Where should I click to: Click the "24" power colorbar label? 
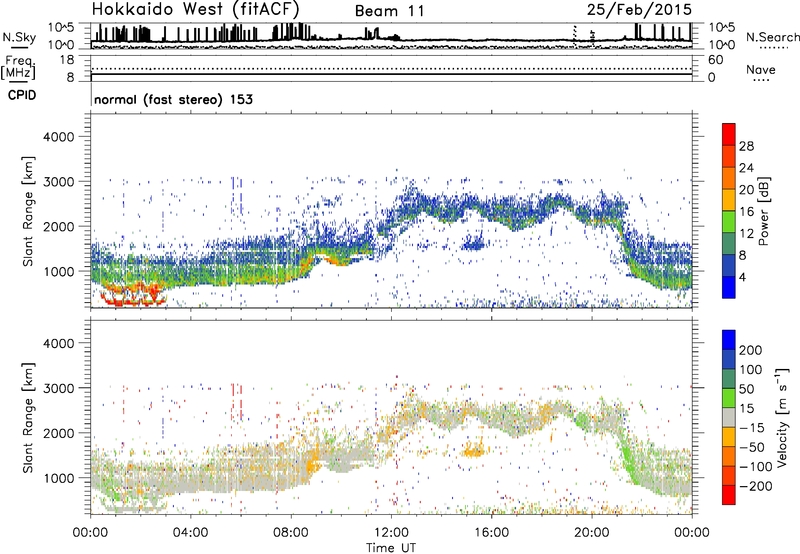(746, 168)
